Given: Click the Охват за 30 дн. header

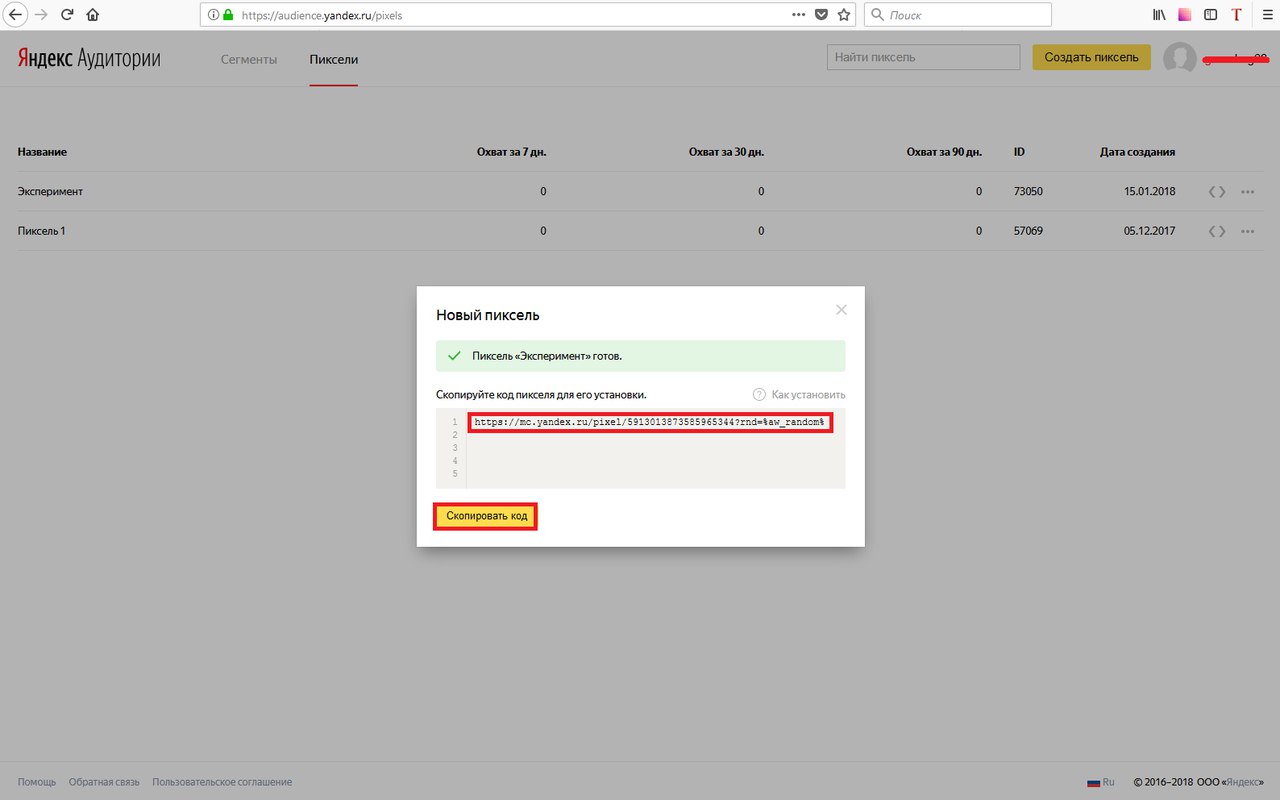Looking at the screenshot, I should [727, 152].
